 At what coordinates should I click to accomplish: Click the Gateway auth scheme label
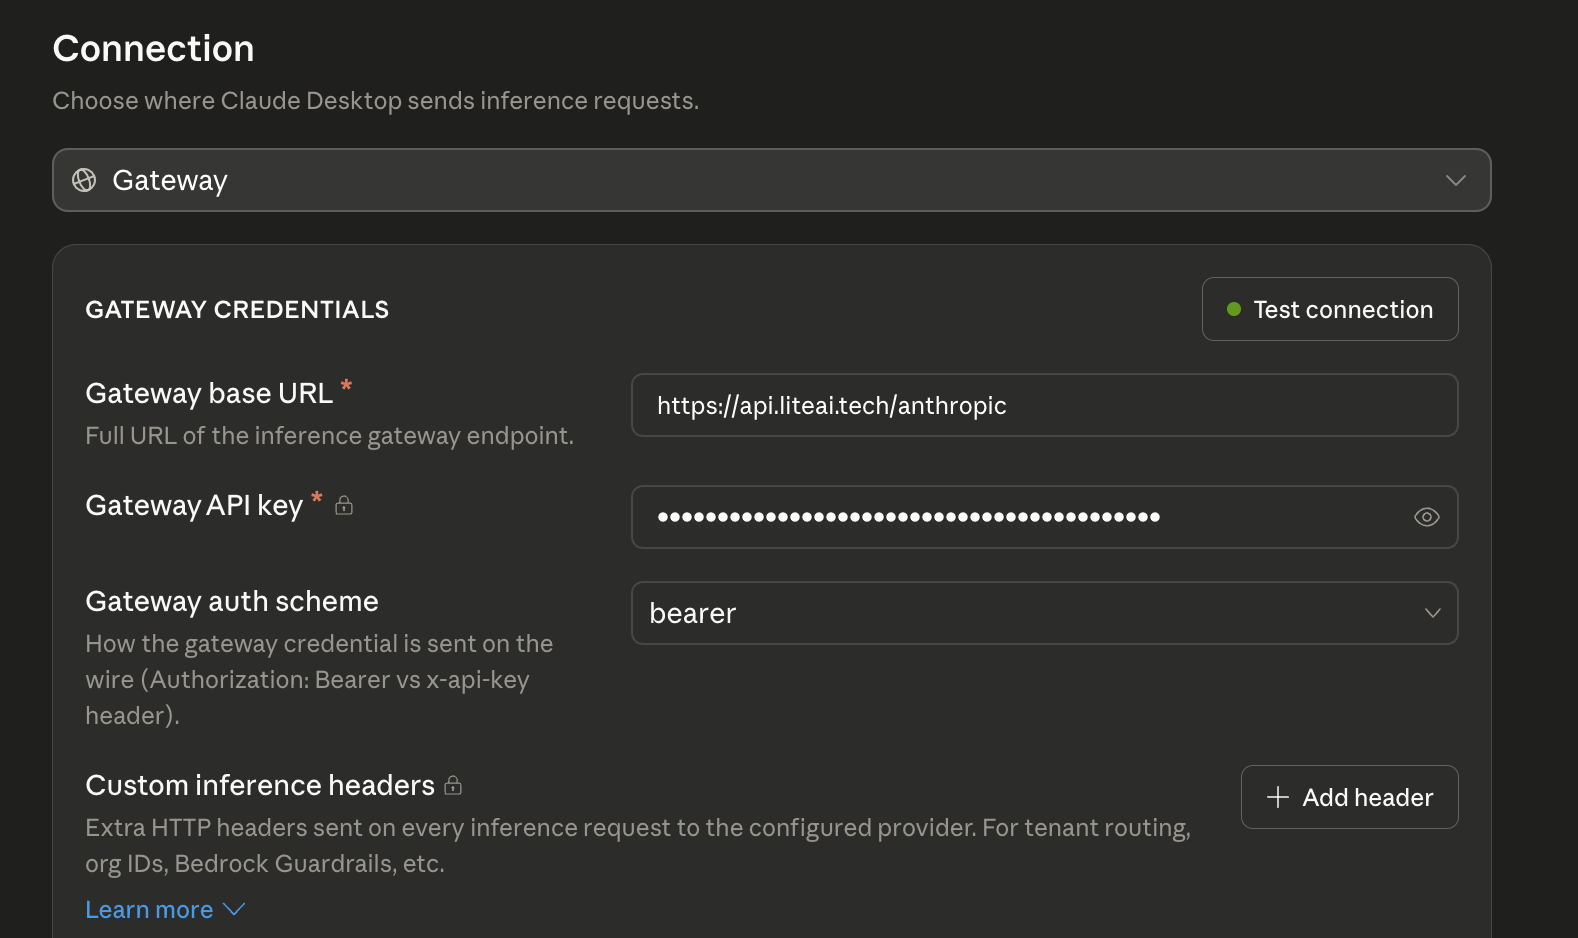pos(232,601)
